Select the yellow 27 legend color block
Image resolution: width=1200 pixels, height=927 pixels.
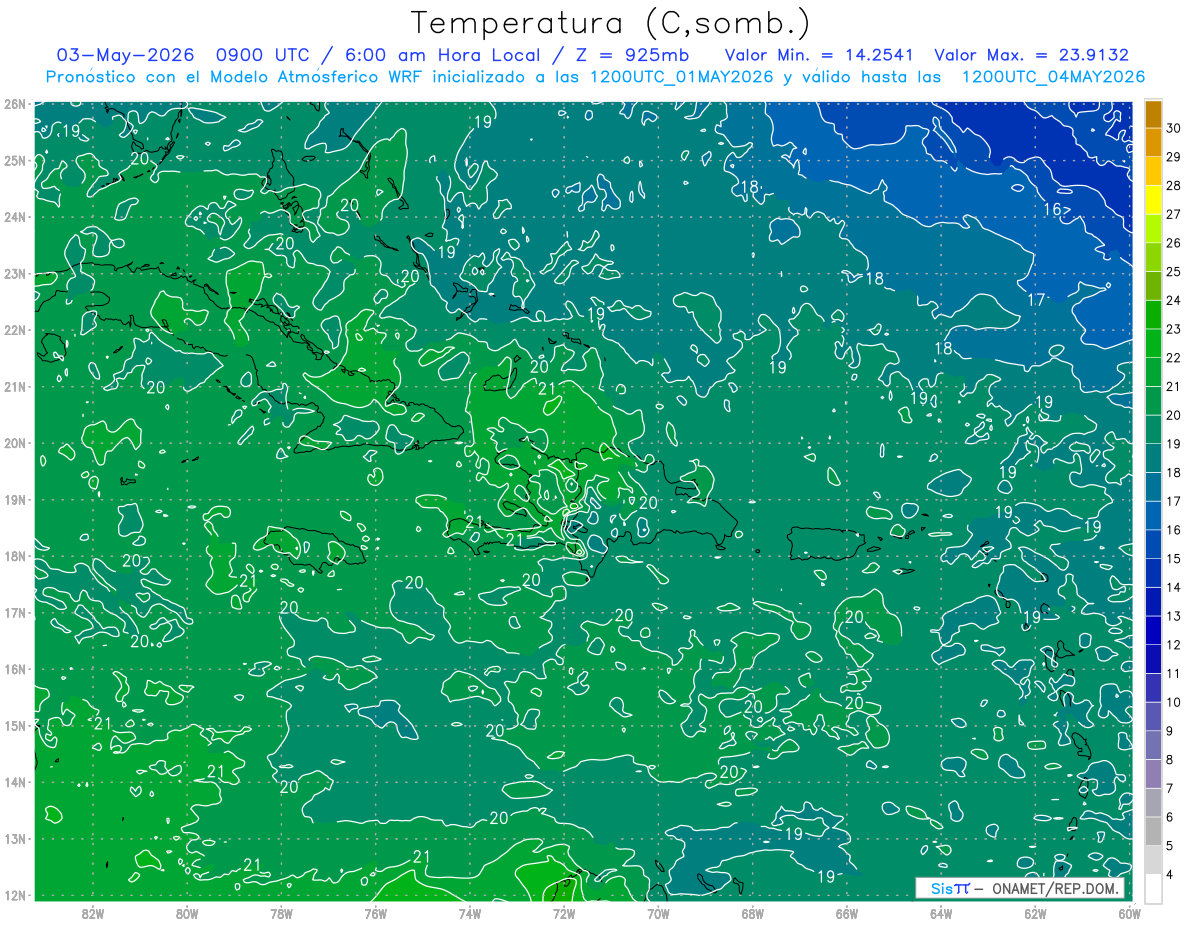tap(1153, 200)
